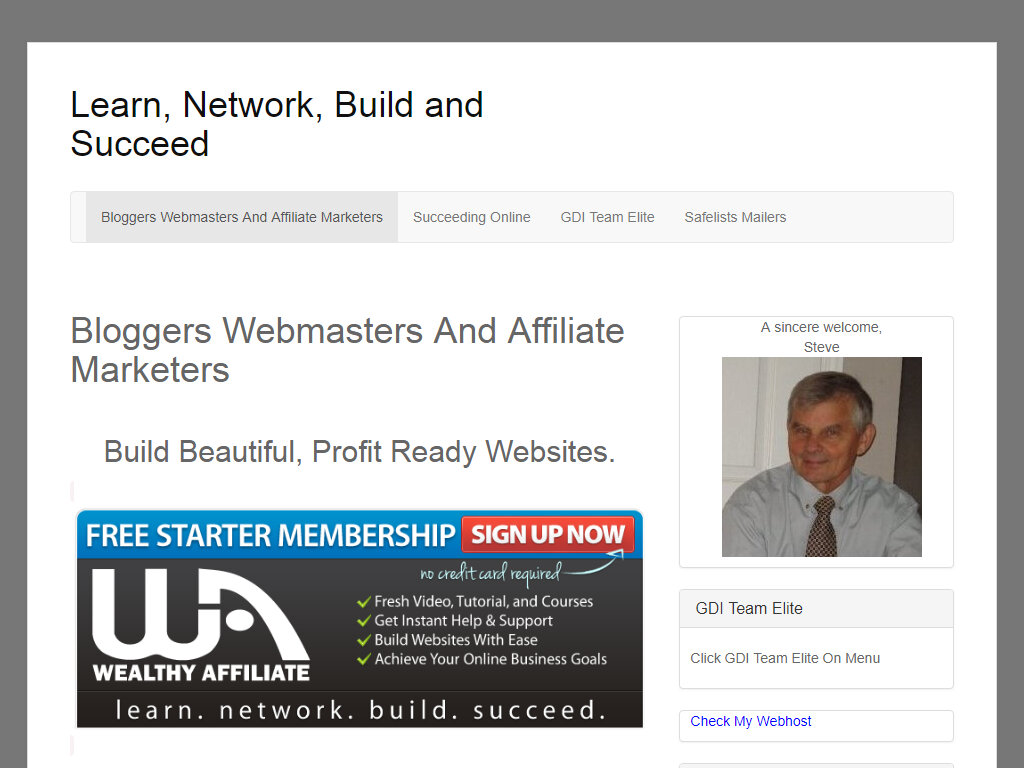The height and width of the screenshot is (768, 1024).
Task: Click the 'learn. network. build. succeed.' banner footer
Action: coord(360,710)
